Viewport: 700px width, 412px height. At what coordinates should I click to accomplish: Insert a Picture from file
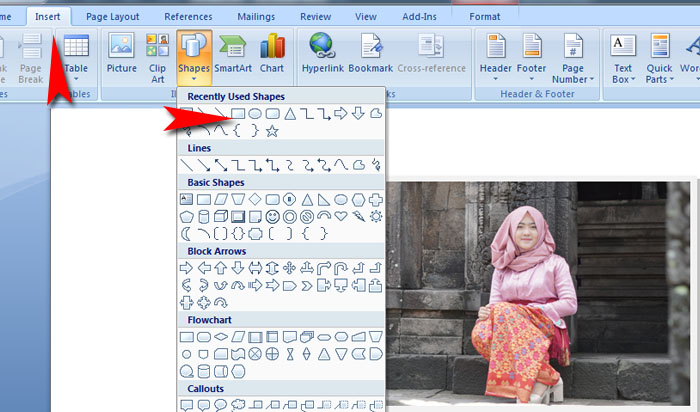coord(121,54)
